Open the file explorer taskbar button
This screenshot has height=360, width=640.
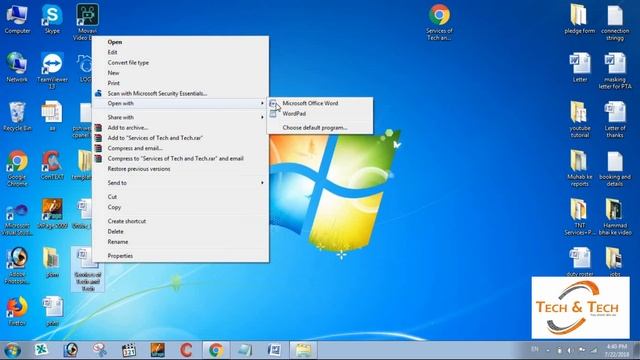coord(303,350)
